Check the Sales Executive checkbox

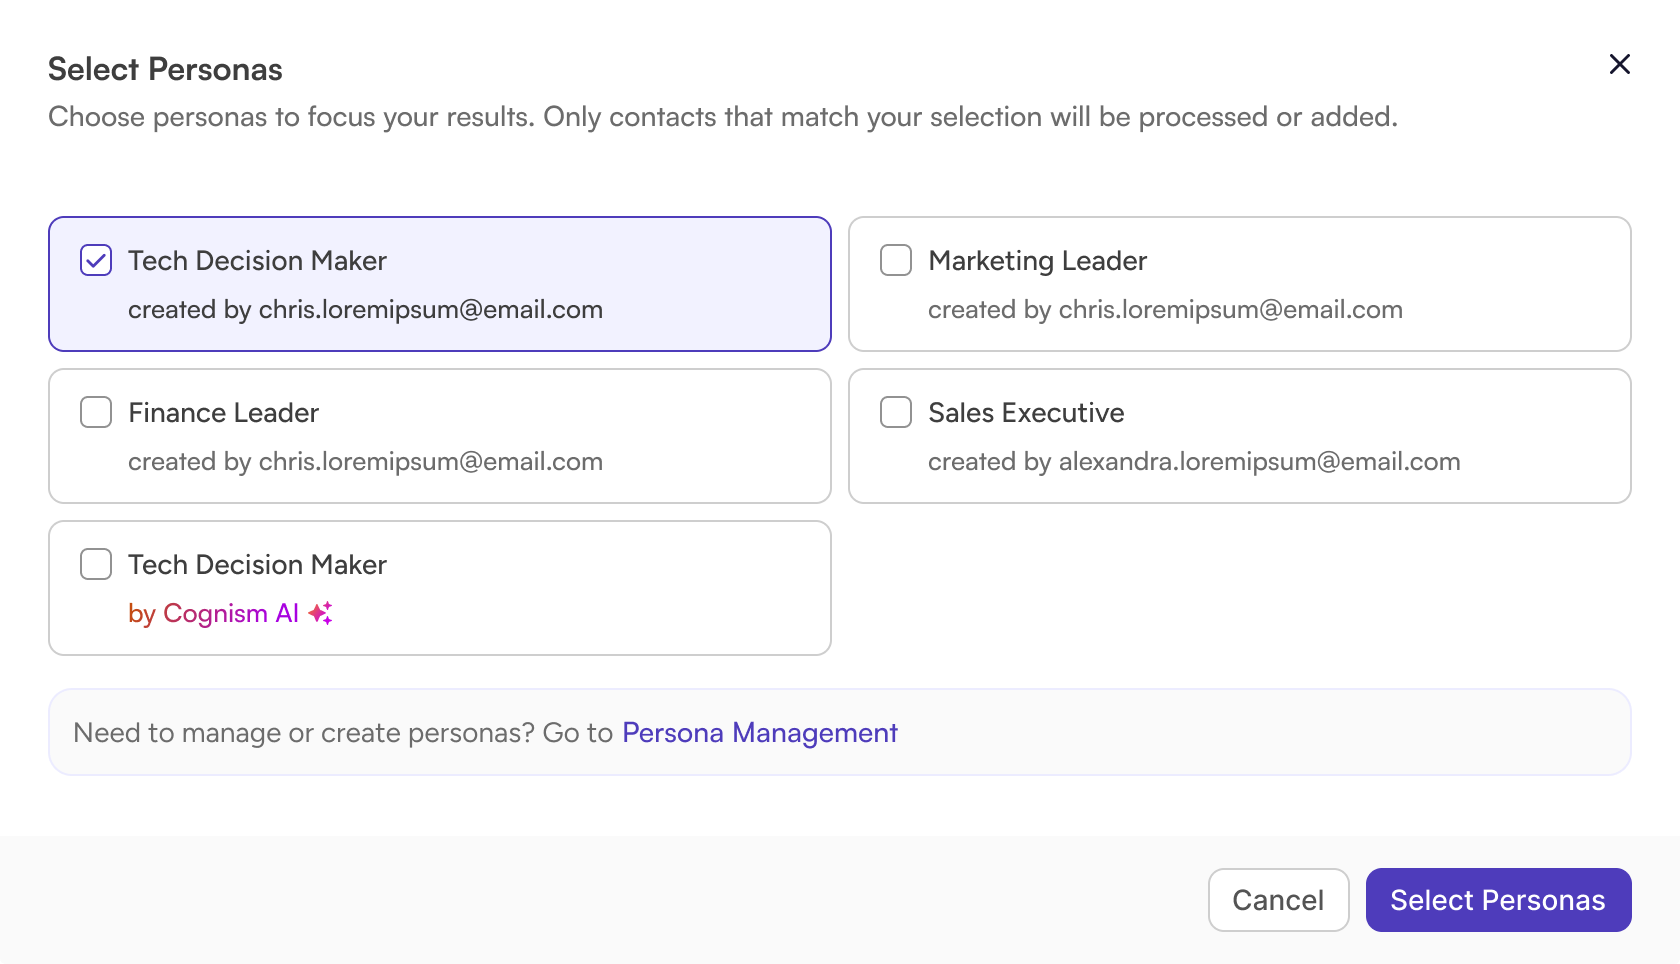click(896, 413)
